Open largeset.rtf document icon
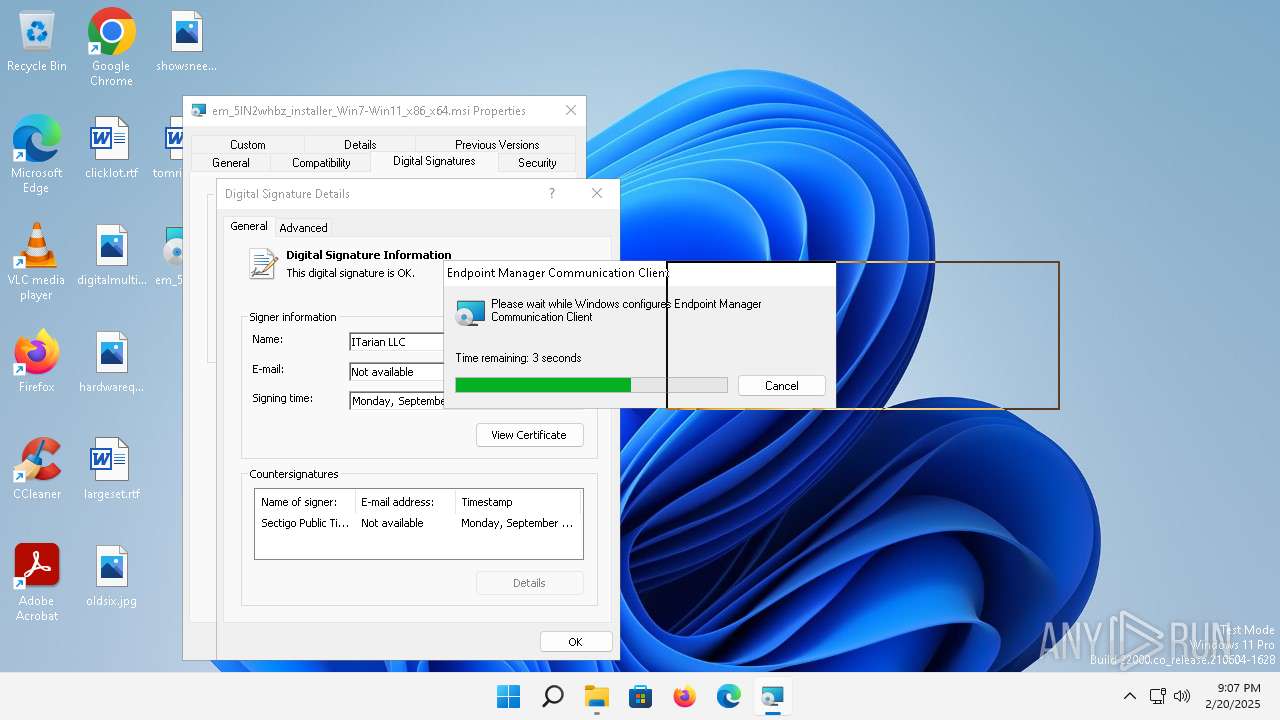 (x=111, y=469)
